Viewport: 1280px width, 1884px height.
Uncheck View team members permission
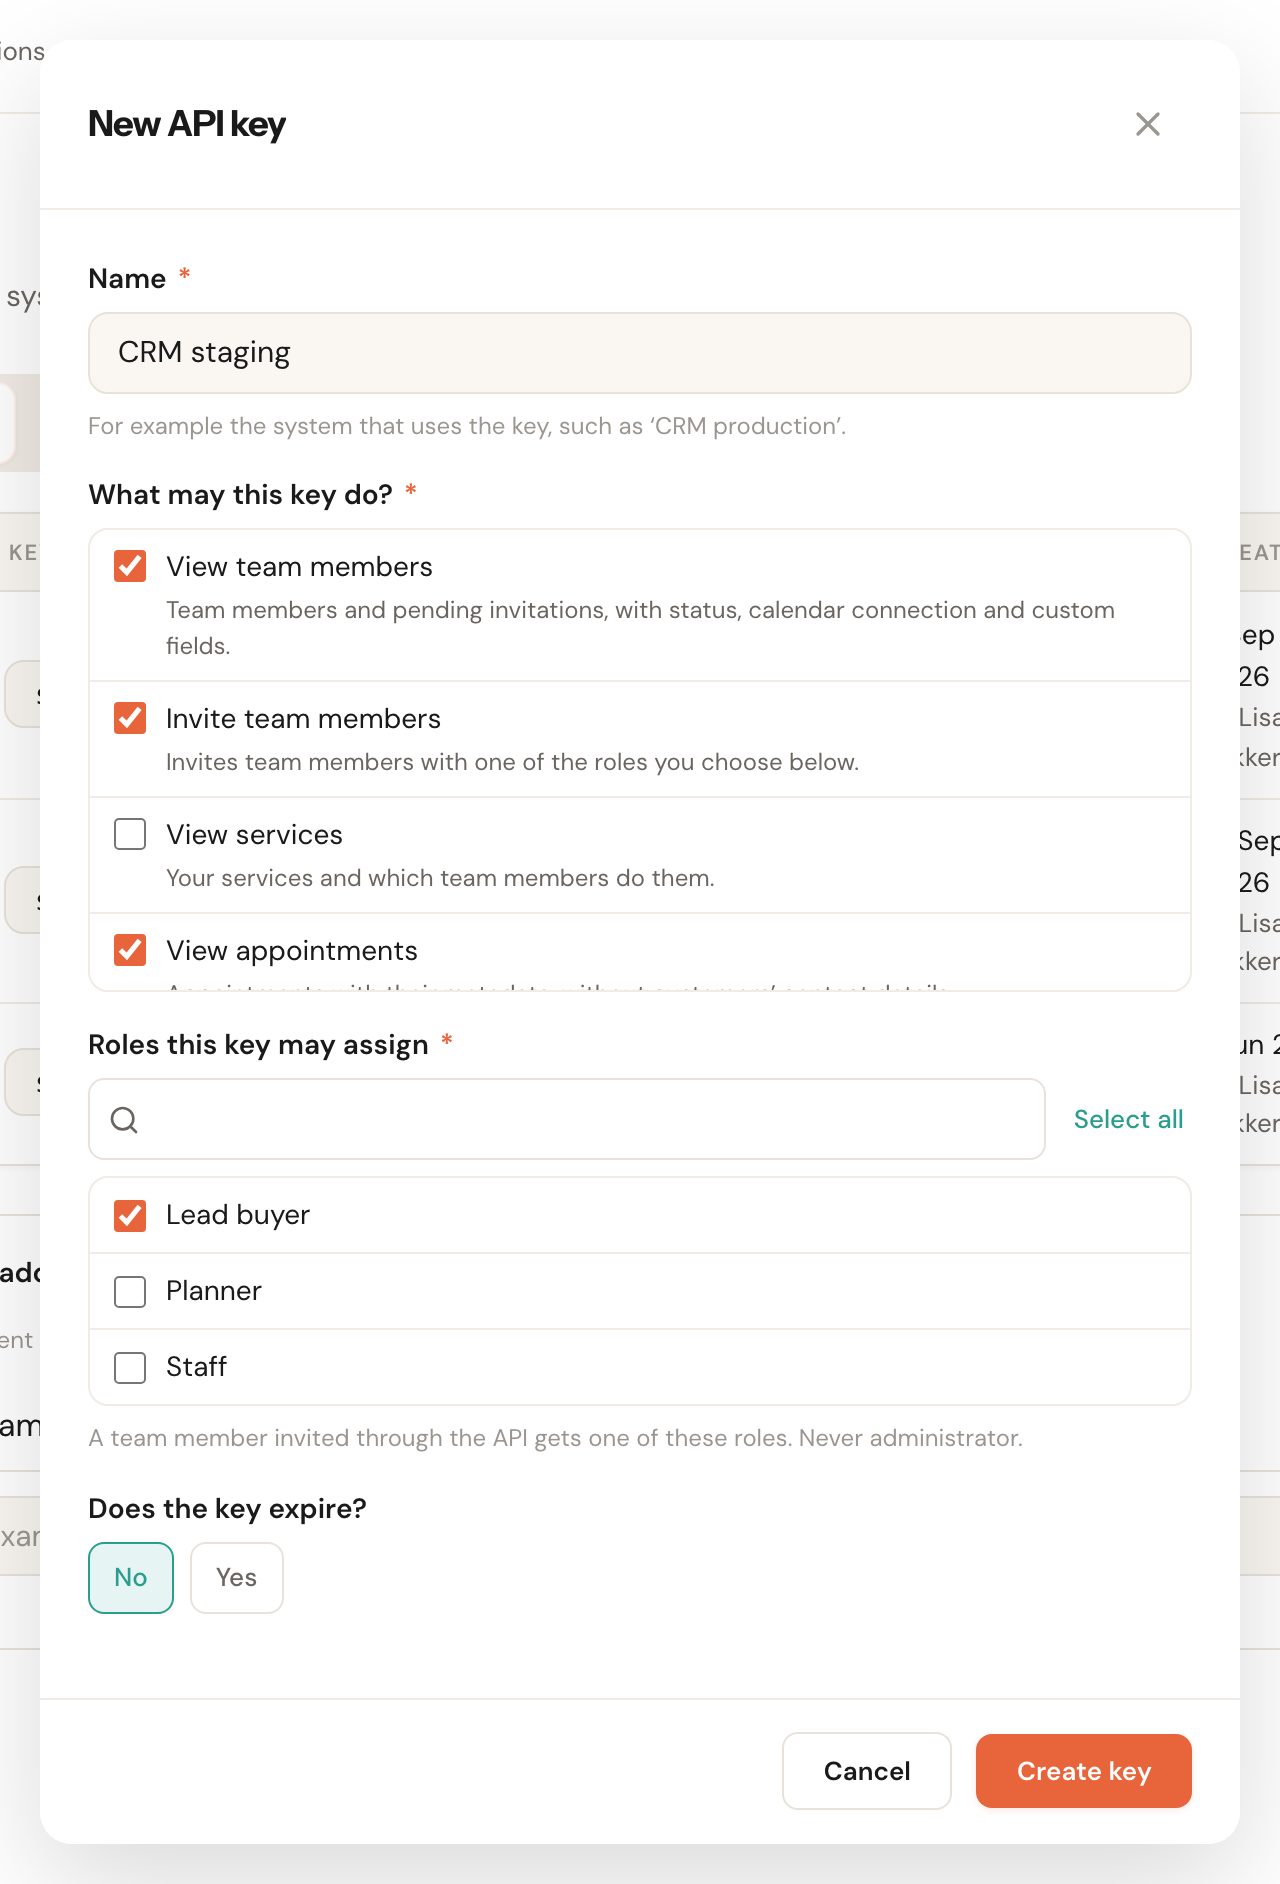click(x=130, y=566)
